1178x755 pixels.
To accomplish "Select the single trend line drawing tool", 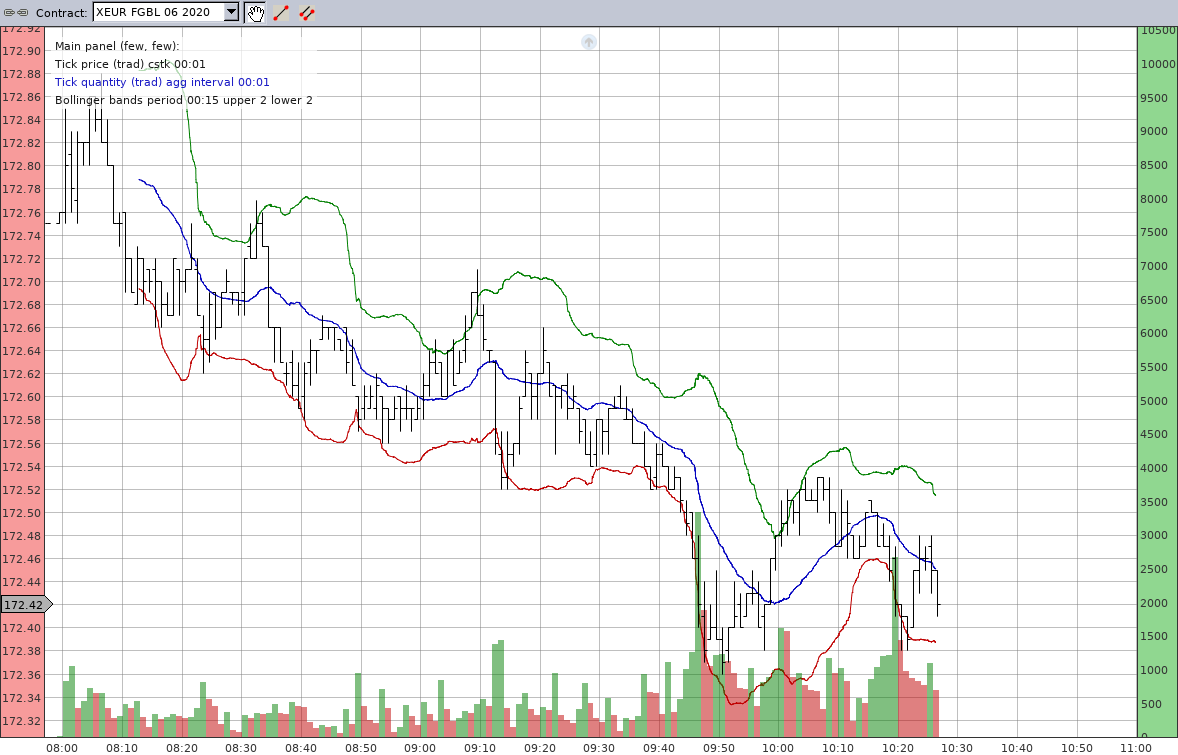I will pos(281,13).
